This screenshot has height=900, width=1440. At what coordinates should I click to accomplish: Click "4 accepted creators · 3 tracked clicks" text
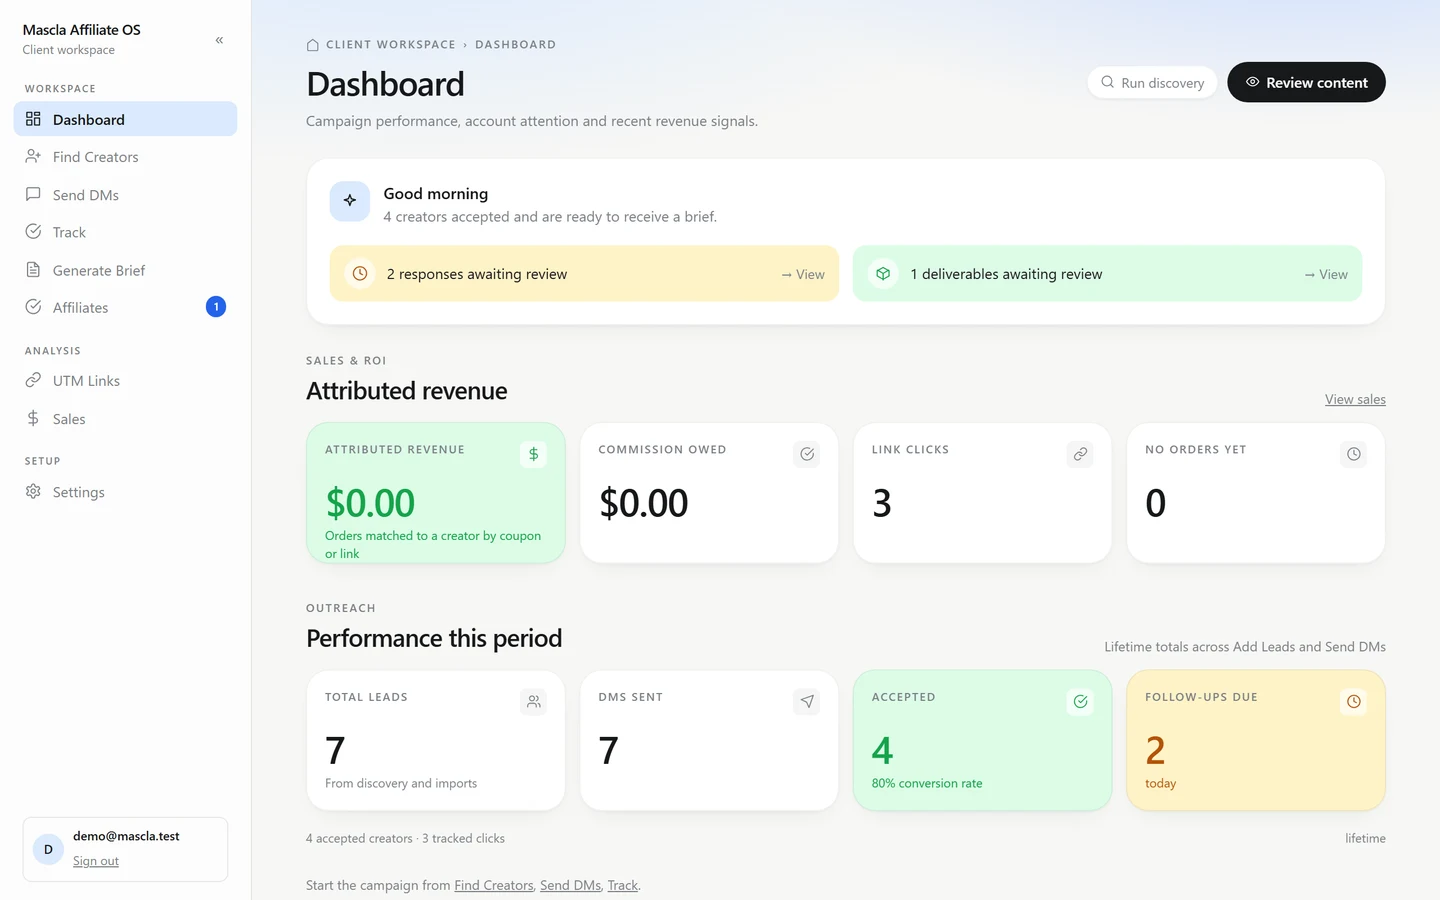pyautogui.click(x=405, y=839)
